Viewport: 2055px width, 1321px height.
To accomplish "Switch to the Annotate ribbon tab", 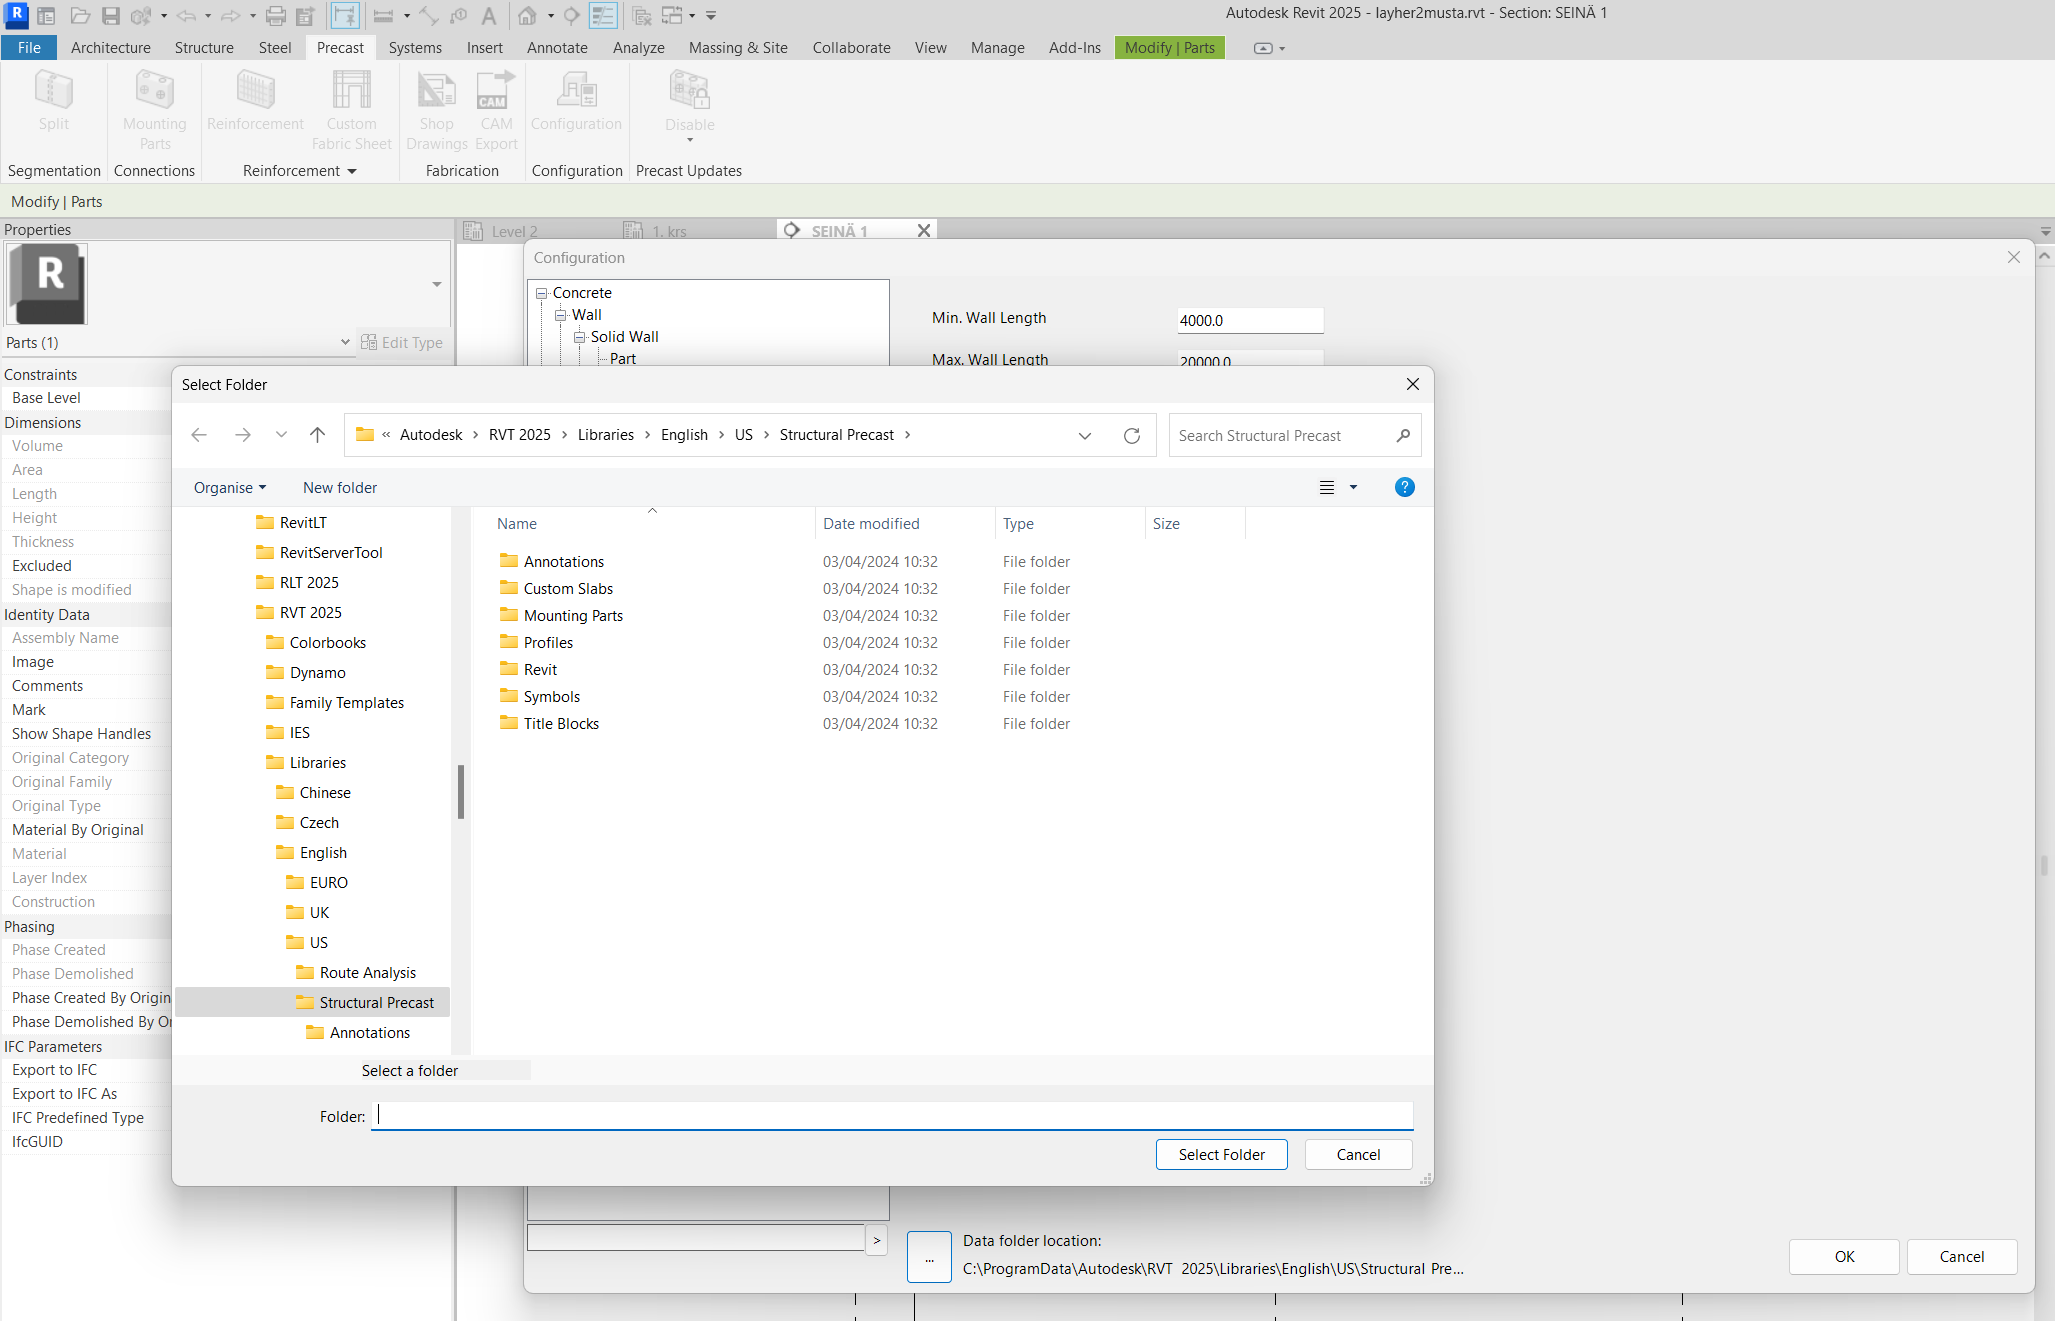I will [x=557, y=47].
